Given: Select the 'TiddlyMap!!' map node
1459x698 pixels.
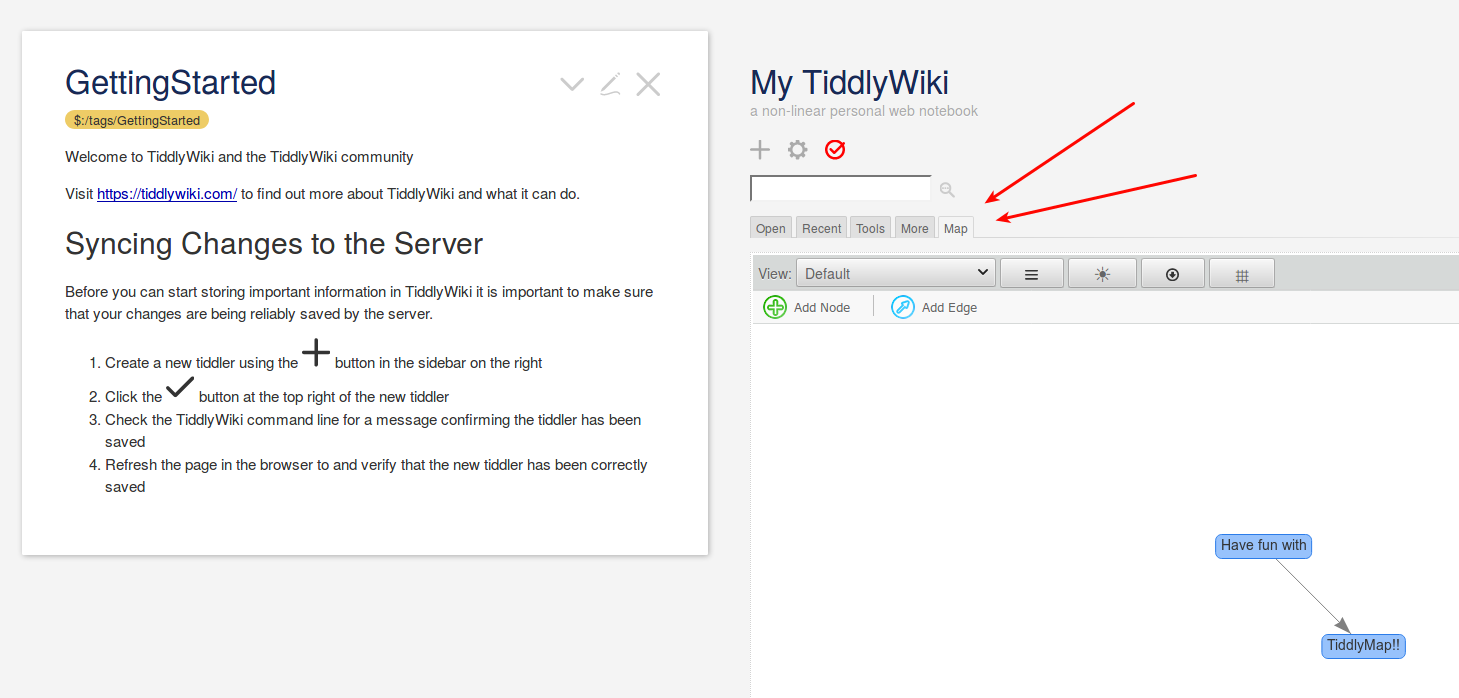Looking at the screenshot, I should click(1364, 646).
